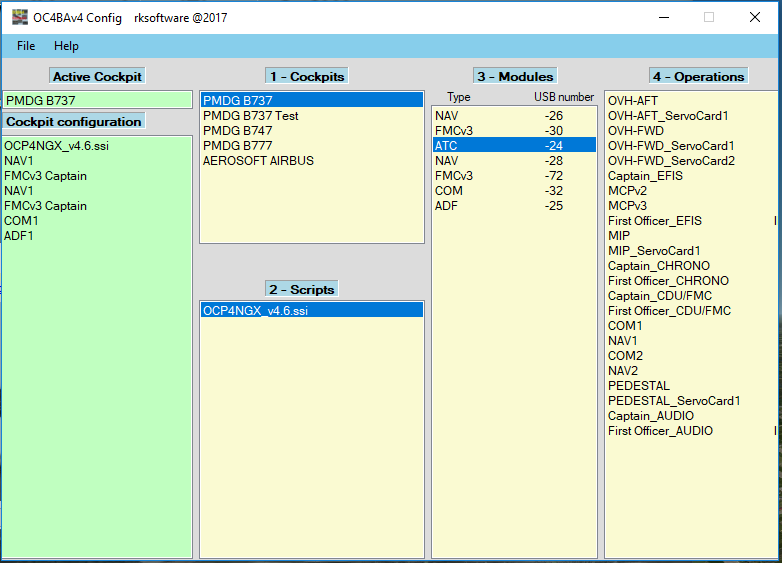Select PMDG B777 cockpit entry
This screenshot has width=782, height=563.
click(x=237, y=146)
